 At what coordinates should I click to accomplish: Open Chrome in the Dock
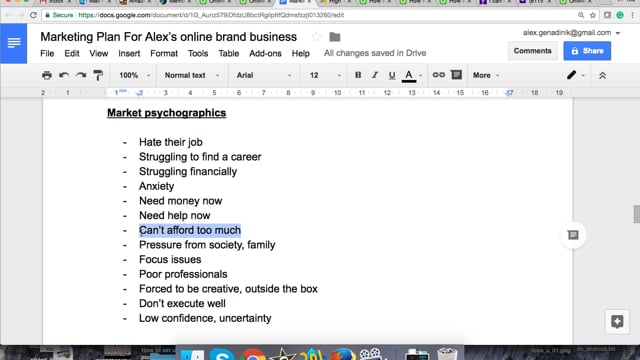(253, 355)
